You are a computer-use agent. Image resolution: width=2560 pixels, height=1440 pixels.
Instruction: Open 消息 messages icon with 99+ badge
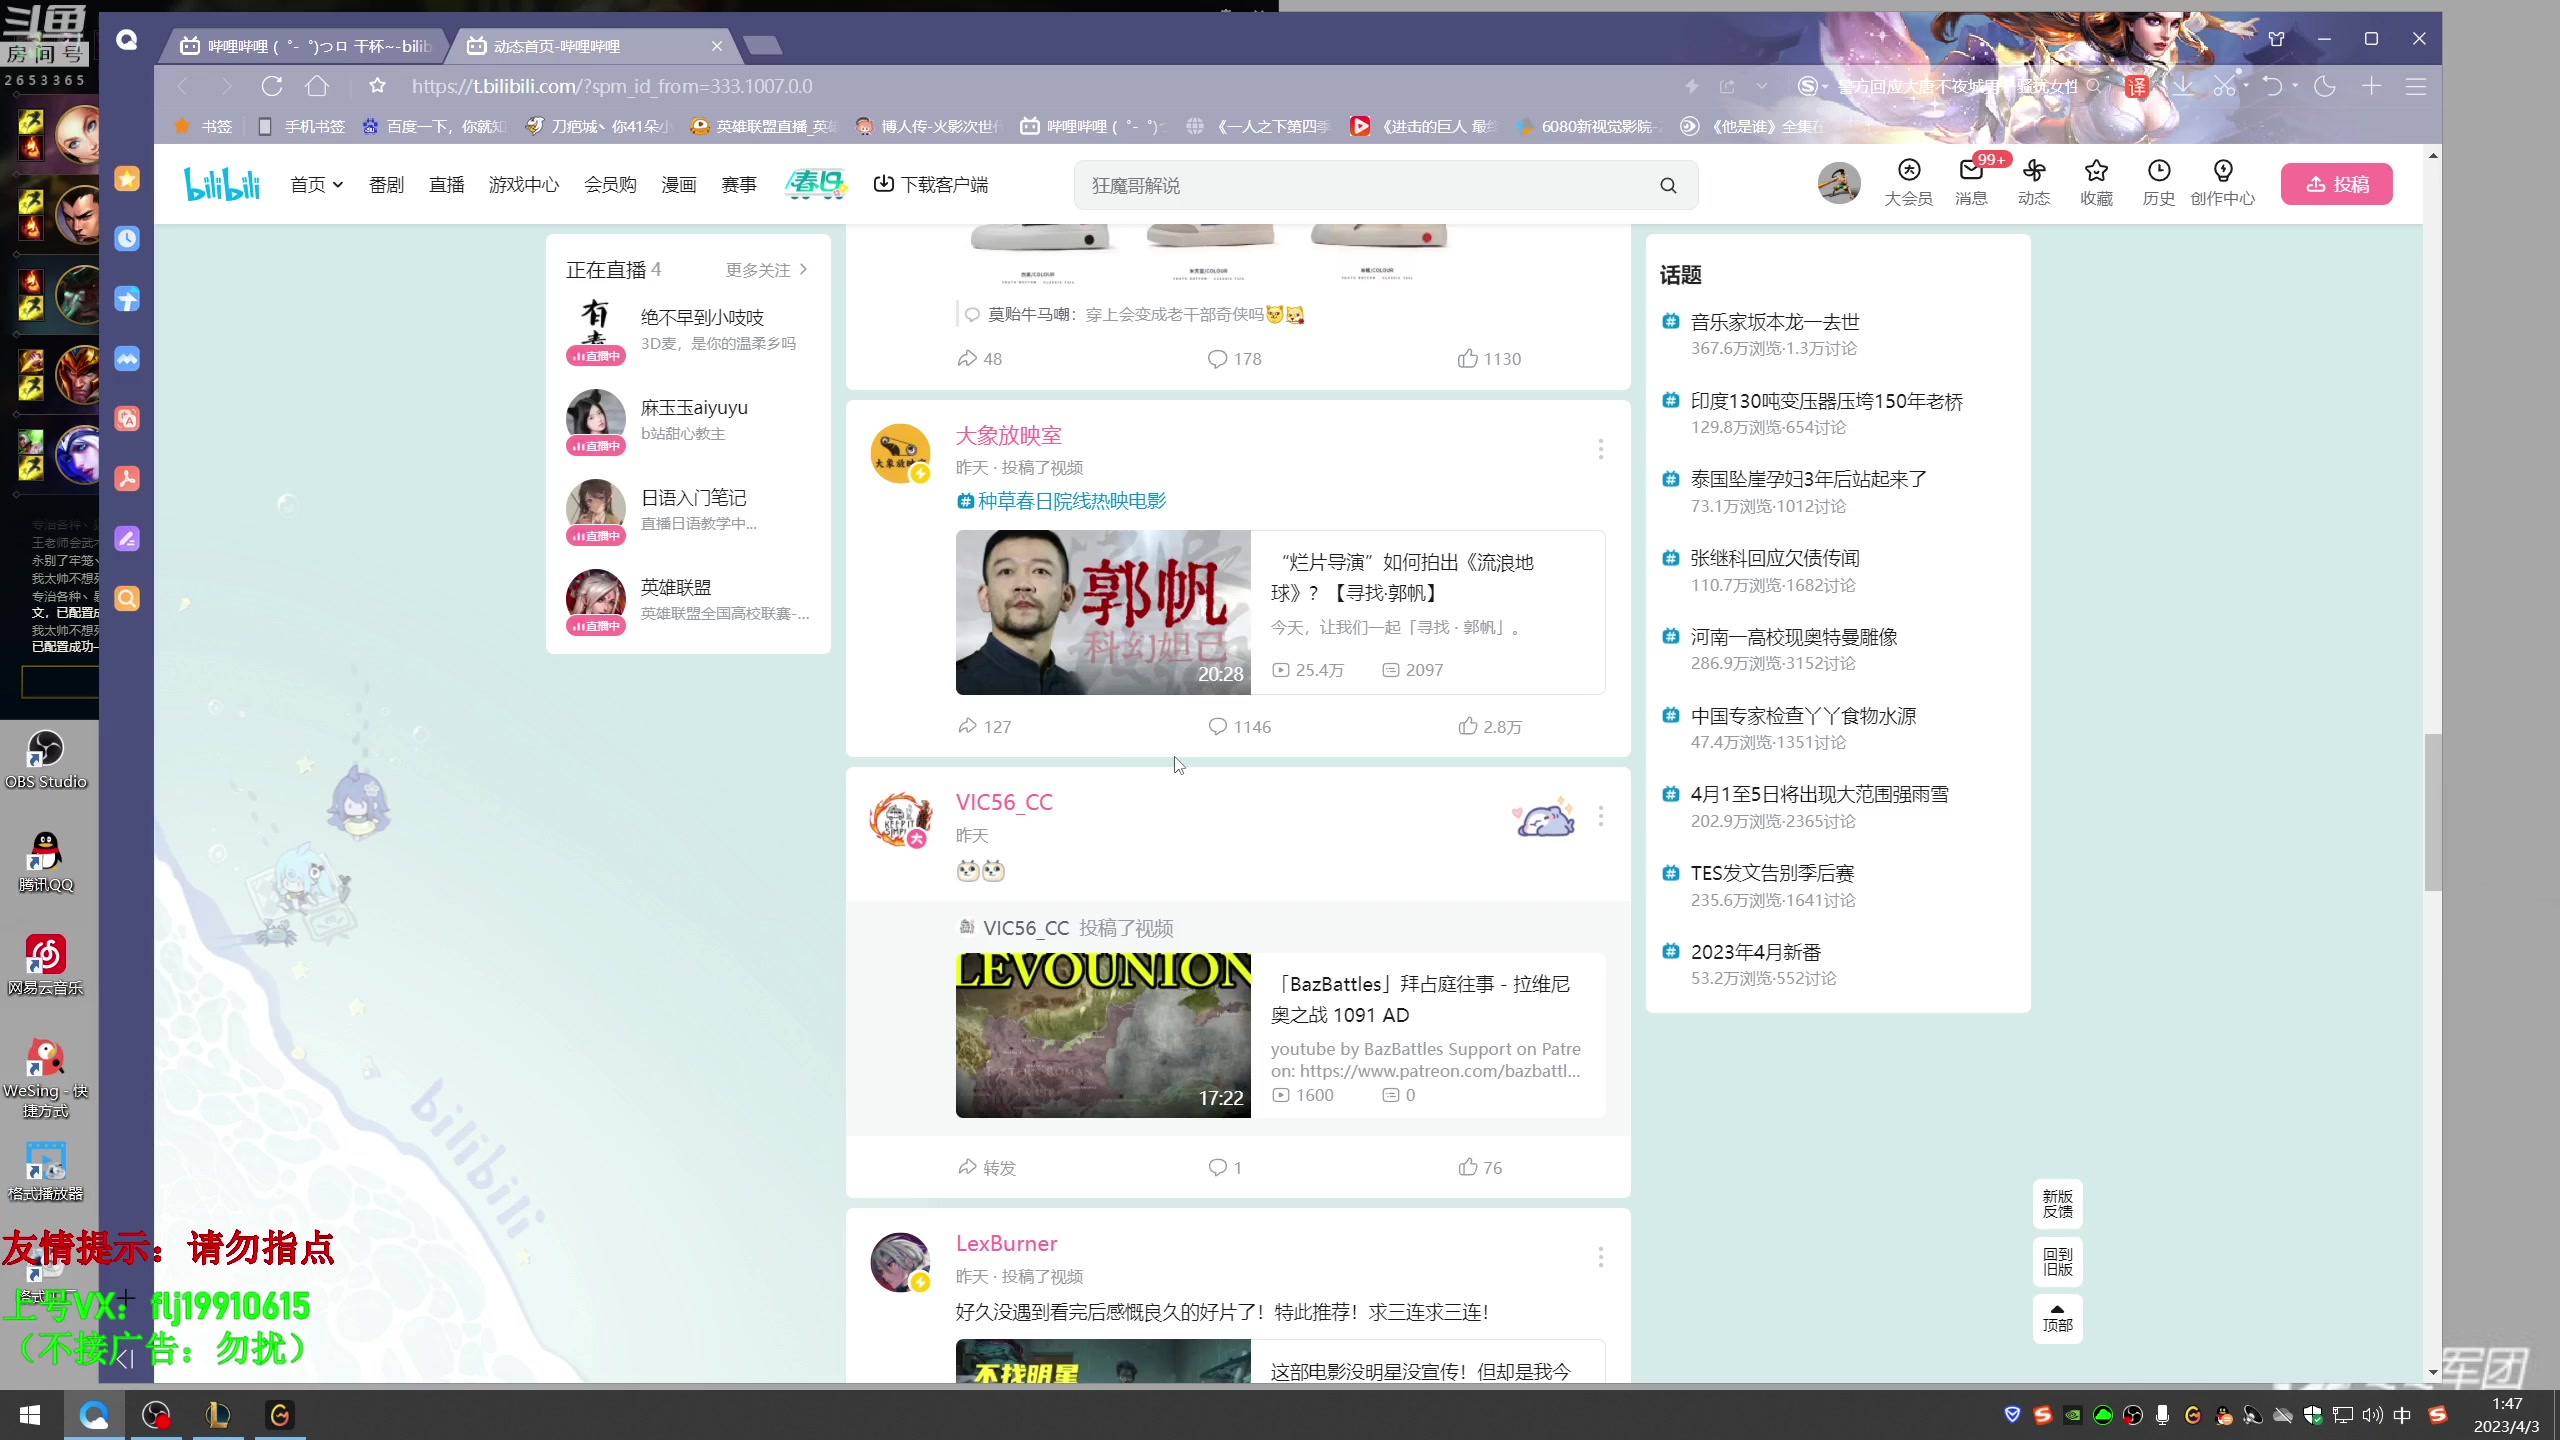click(x=1971, y=183)
